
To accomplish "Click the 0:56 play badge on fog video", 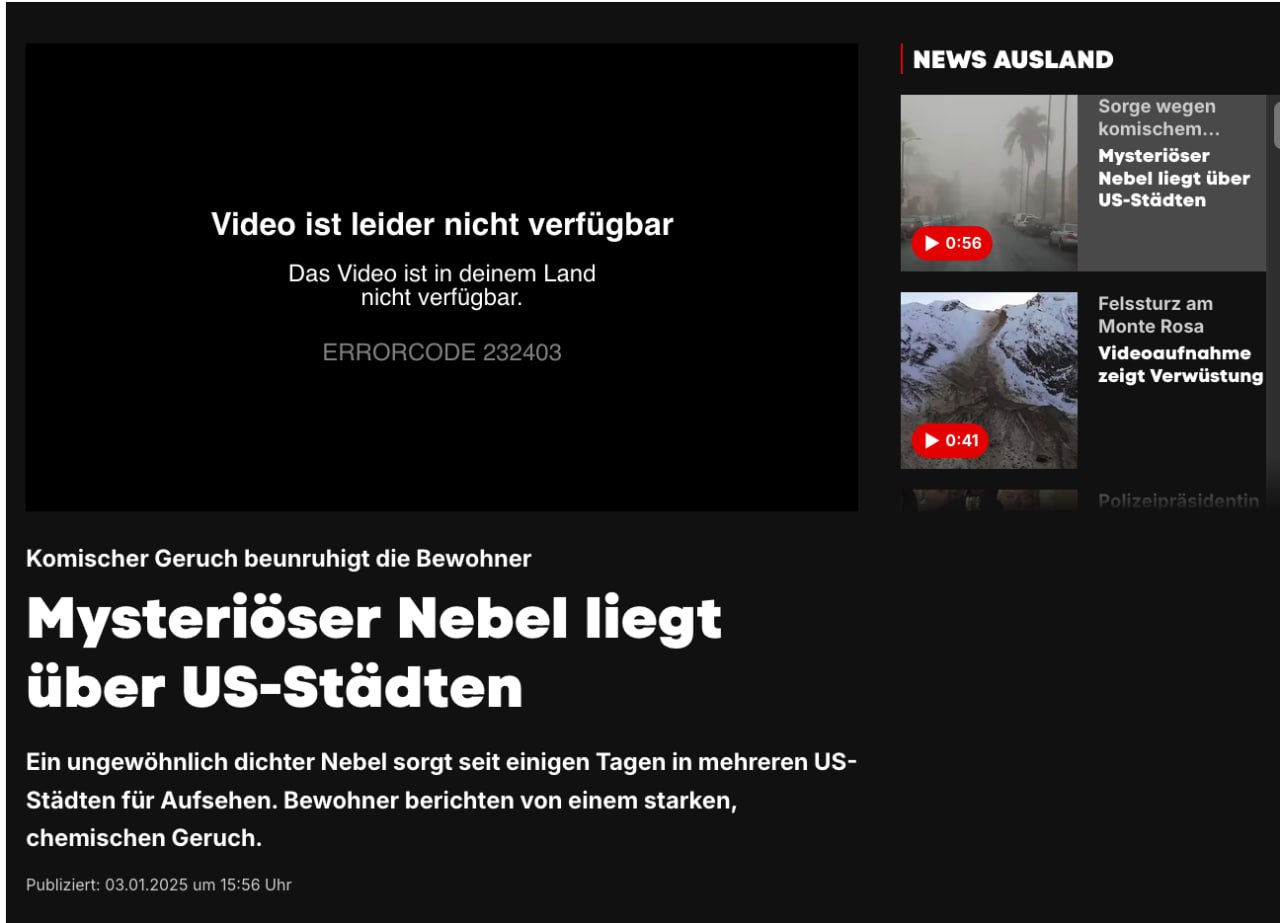I will (x=951, y=243).
